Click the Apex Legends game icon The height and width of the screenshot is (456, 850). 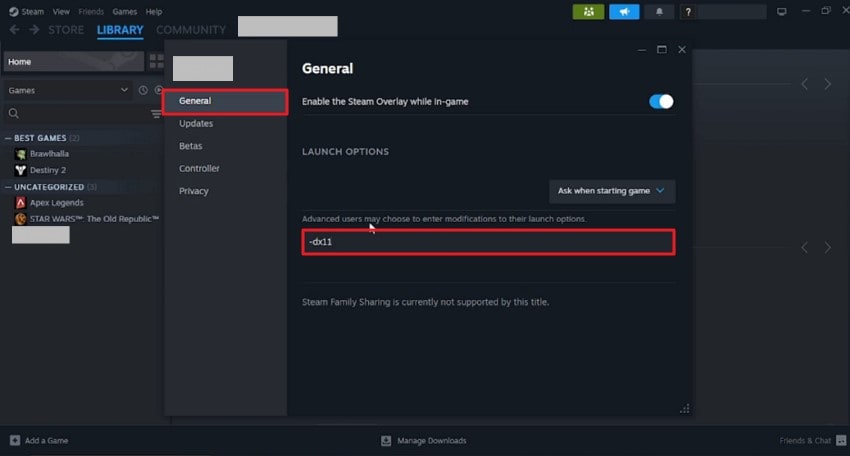(x=21, y=203)
